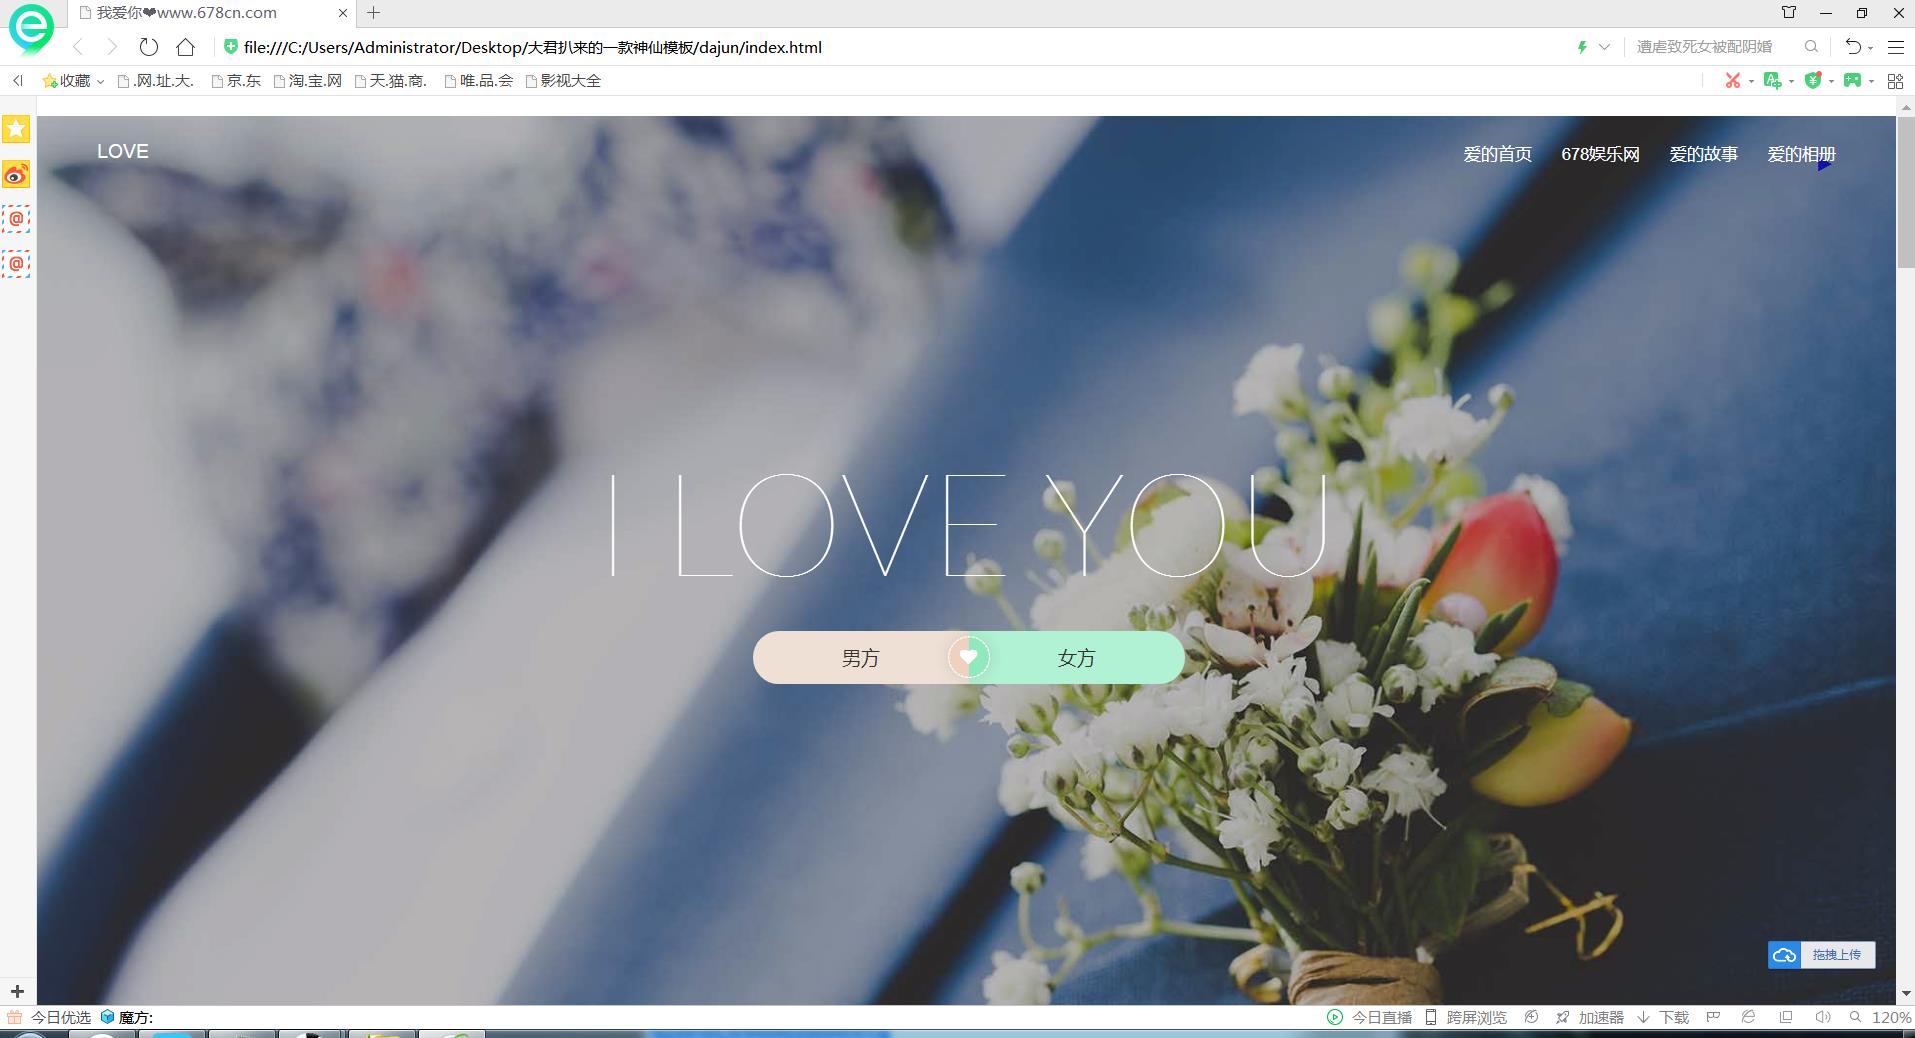This screenshot has height=1038, width=1915.
Task: Toggle the IE compatibility mode icon
Action: coord(1748,1017)
